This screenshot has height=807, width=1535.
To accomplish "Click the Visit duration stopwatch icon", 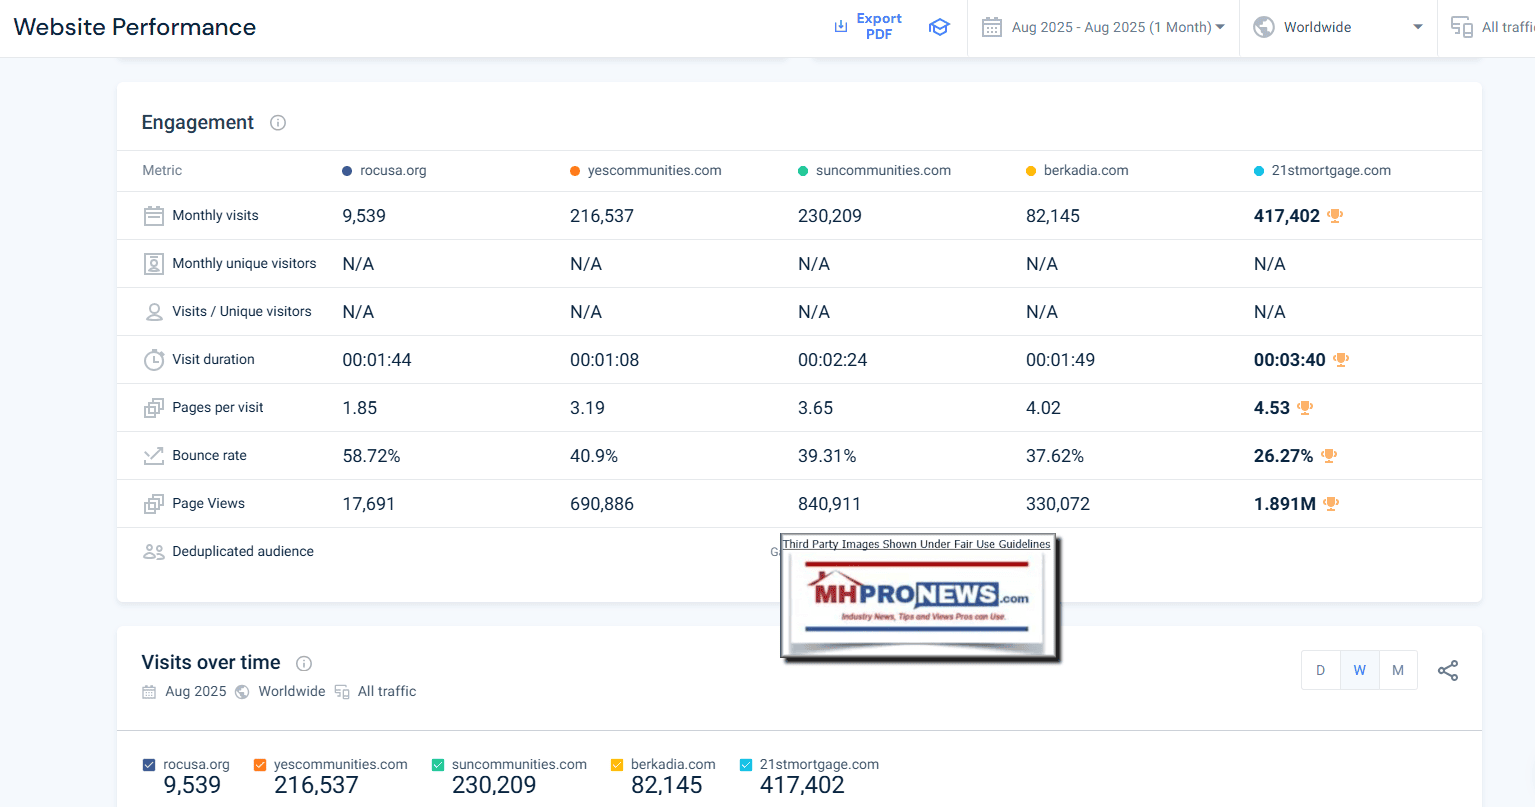I will tap(154, 360).
